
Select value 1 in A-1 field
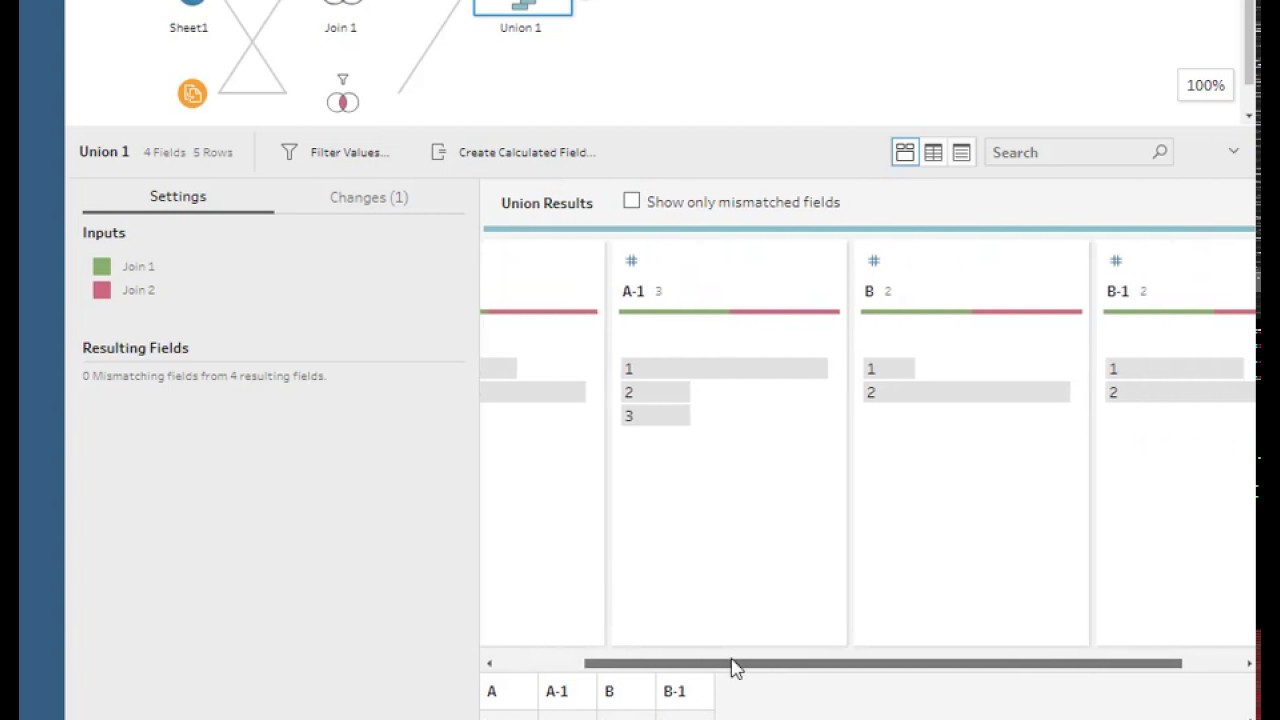pos(724,369)
